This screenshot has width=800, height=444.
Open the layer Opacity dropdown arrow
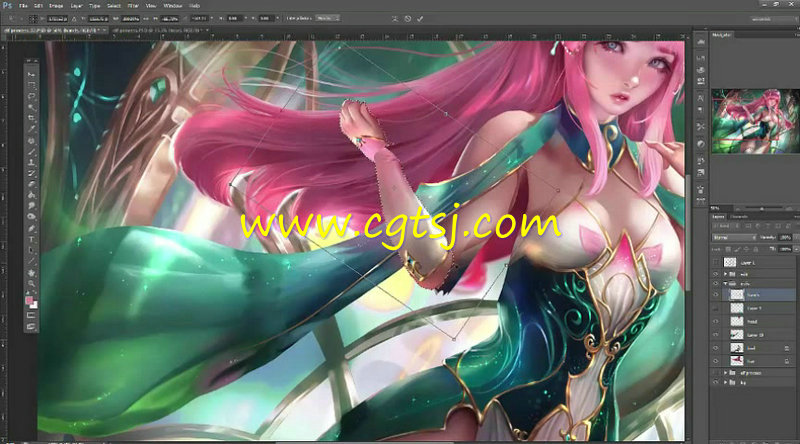796,237
